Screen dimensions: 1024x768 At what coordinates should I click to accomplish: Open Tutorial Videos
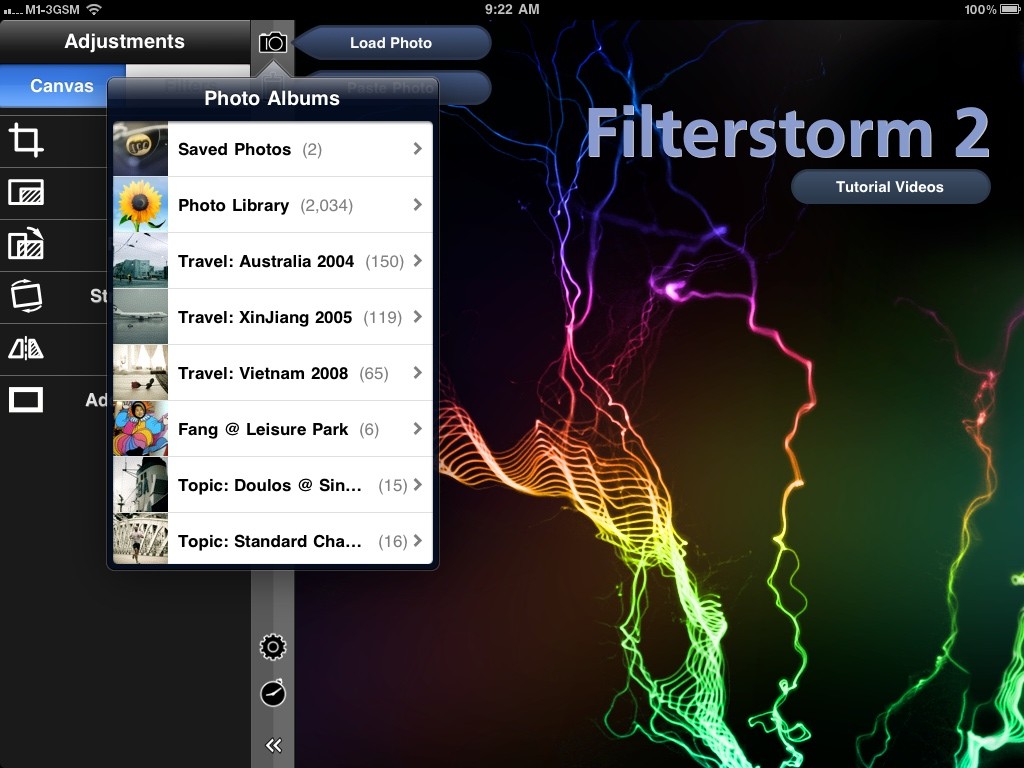(x=890, y=187)
